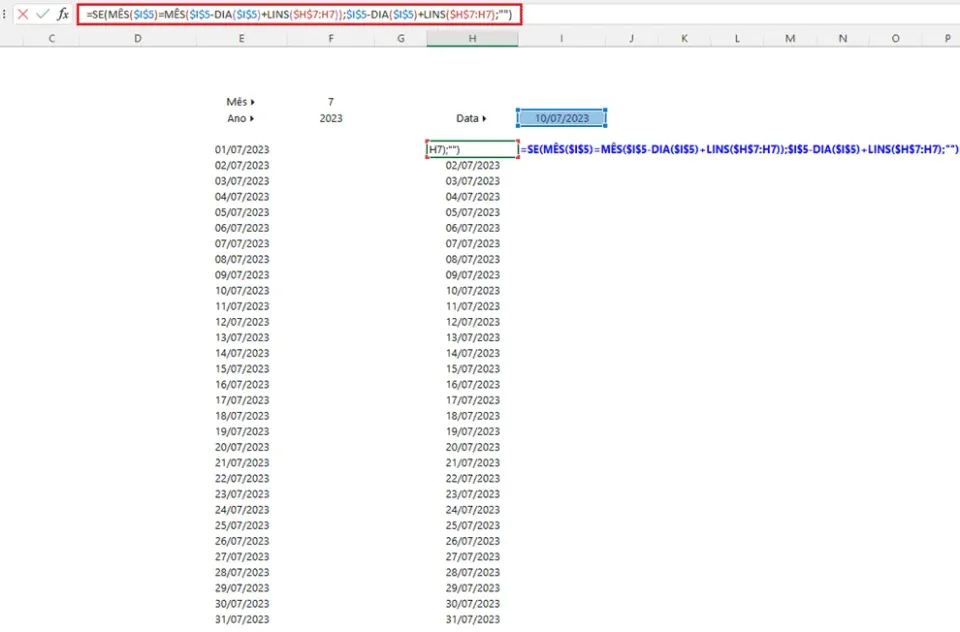The image size is (960, 632).
Task: Select 30/07/2023 in column H
Action: click(473, 604)
